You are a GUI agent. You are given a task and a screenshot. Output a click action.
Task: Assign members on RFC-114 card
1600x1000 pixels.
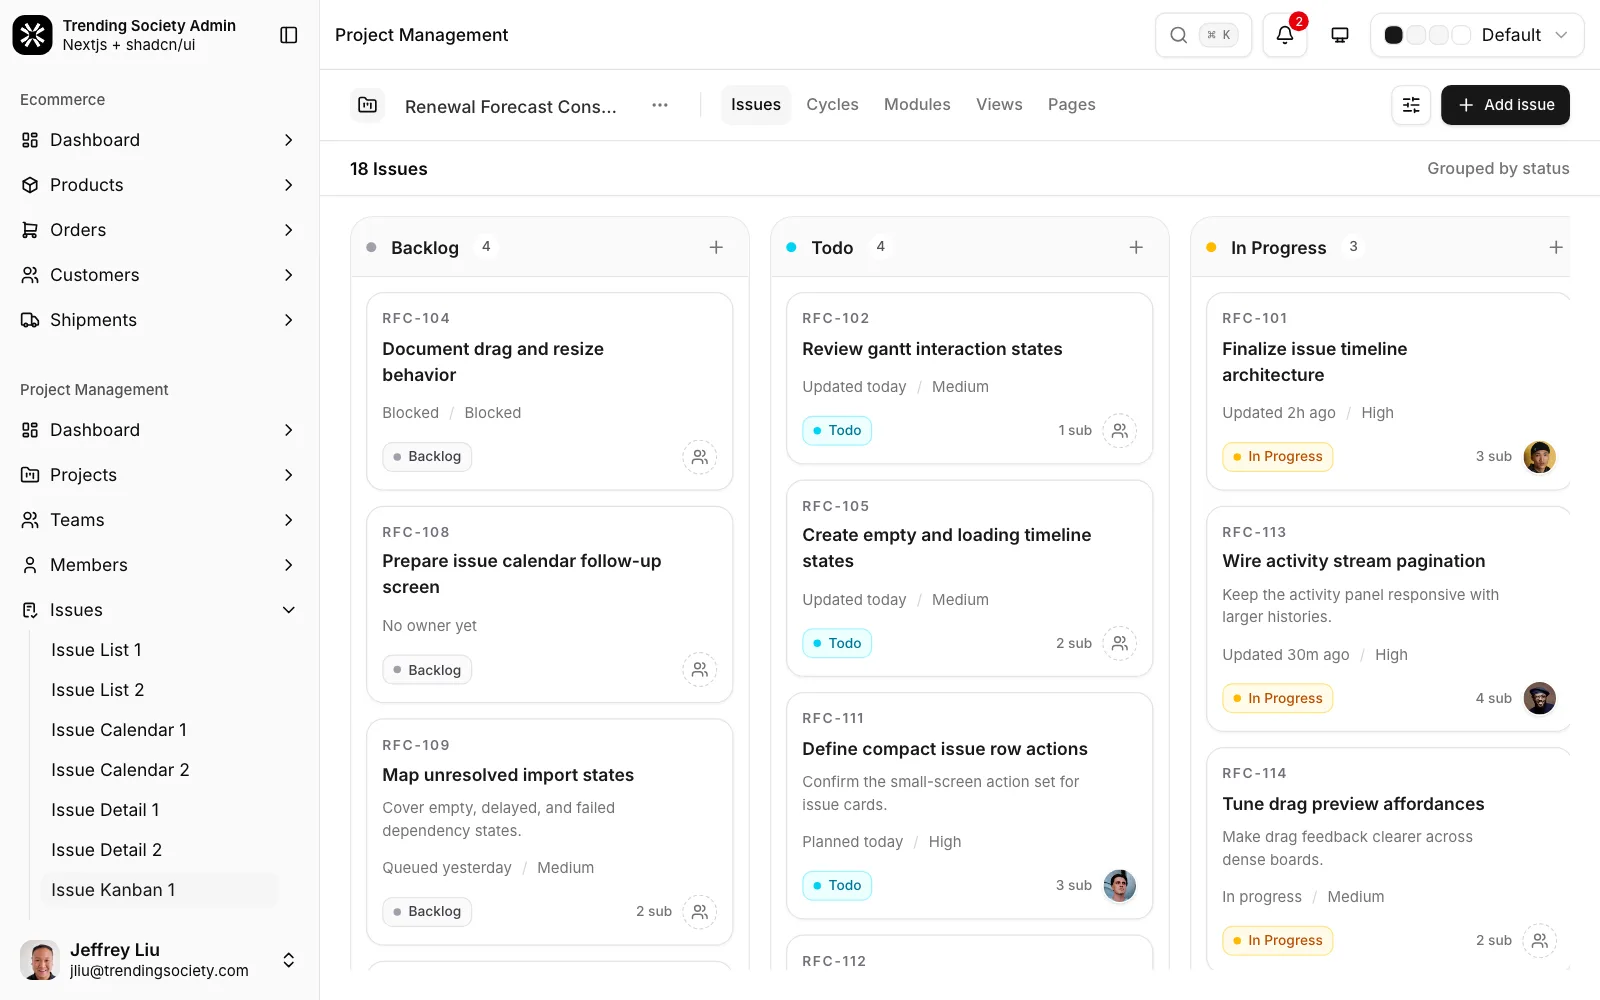(1540, 941)
